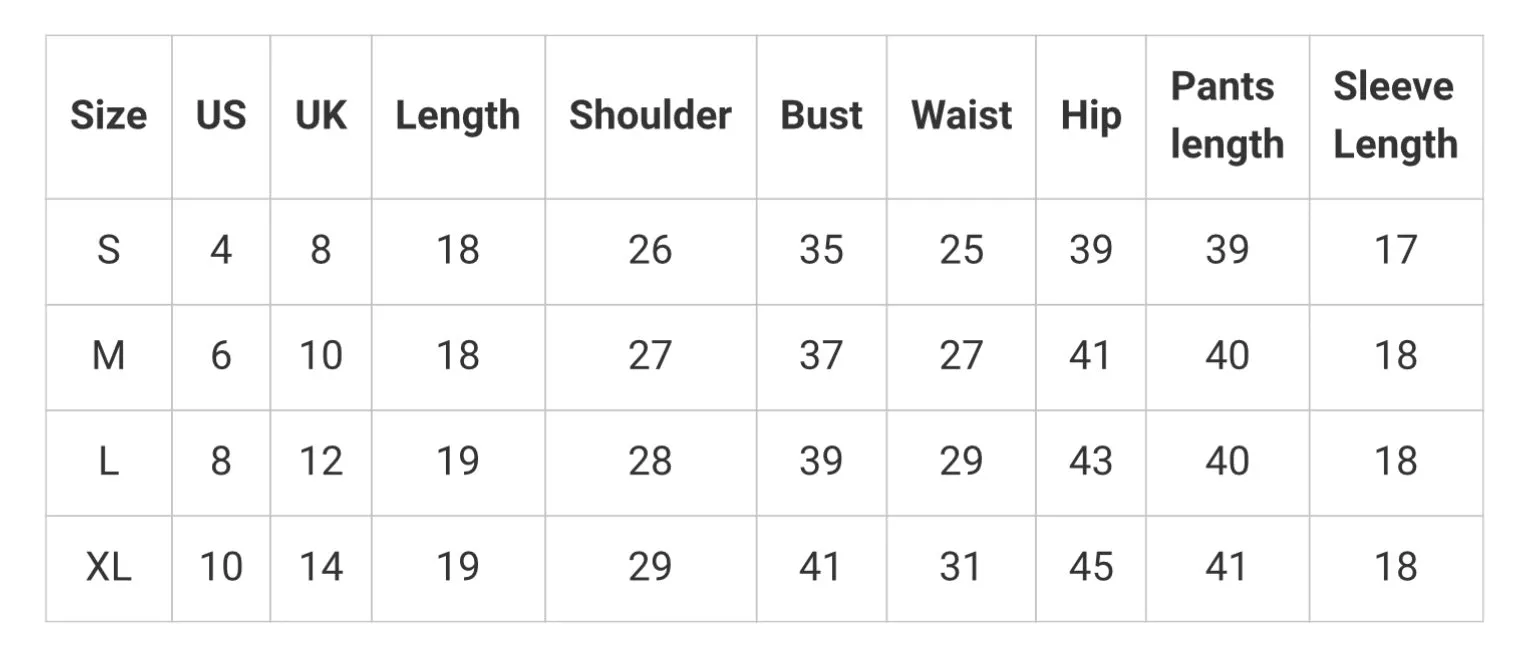Select the Shoulder column header

pos(650,116)
